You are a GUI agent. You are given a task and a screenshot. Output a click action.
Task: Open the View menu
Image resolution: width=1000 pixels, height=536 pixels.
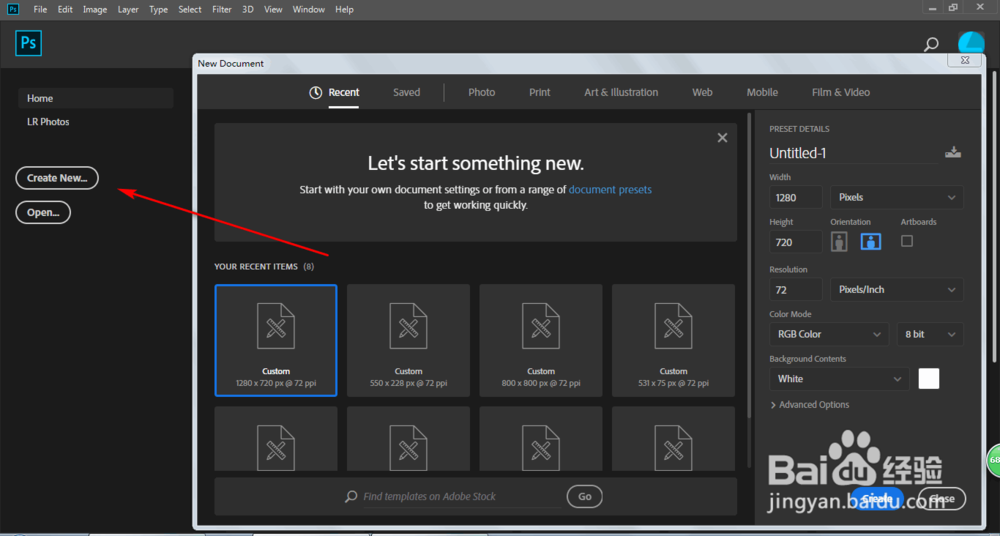click(x=273, y=10)
